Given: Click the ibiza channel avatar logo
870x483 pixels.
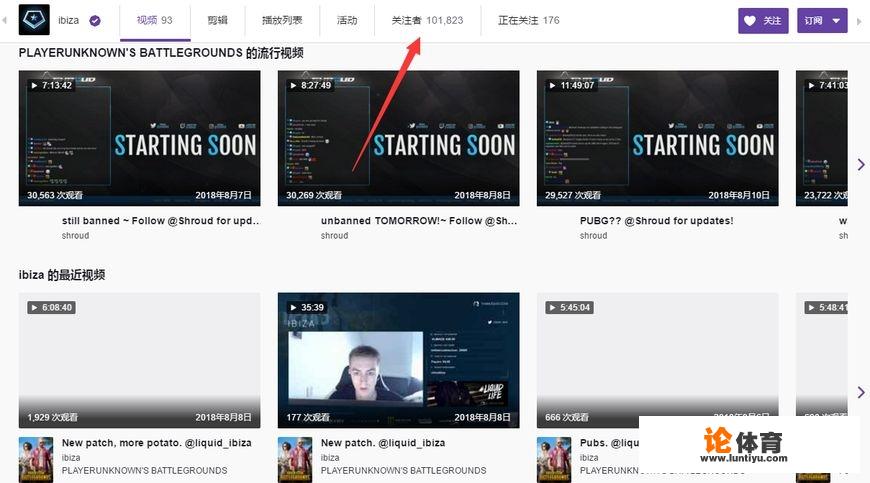Looking at the screenshot, I should tap(34, 20).
